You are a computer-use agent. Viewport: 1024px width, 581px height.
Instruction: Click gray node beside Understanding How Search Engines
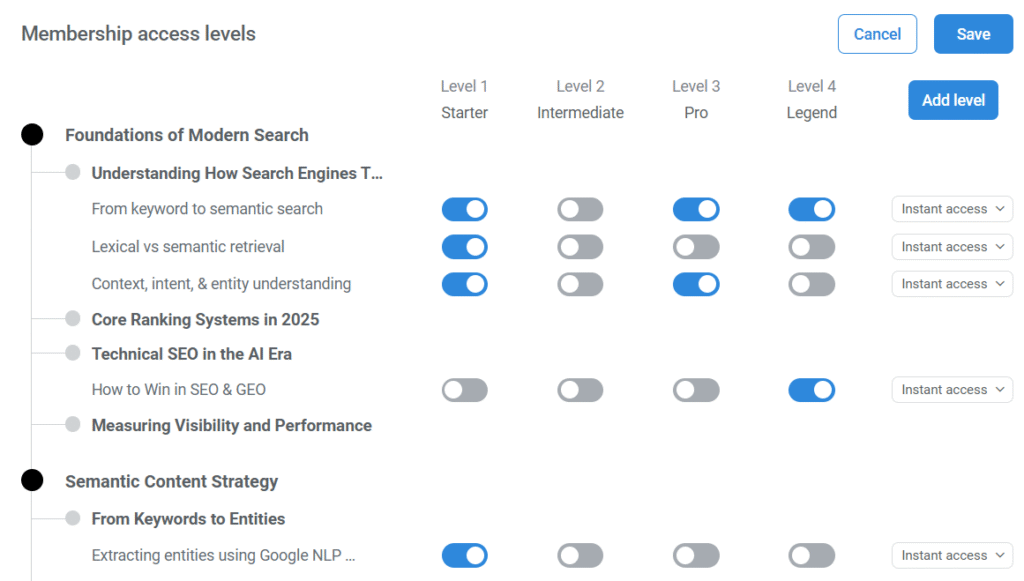coord(73,172)
